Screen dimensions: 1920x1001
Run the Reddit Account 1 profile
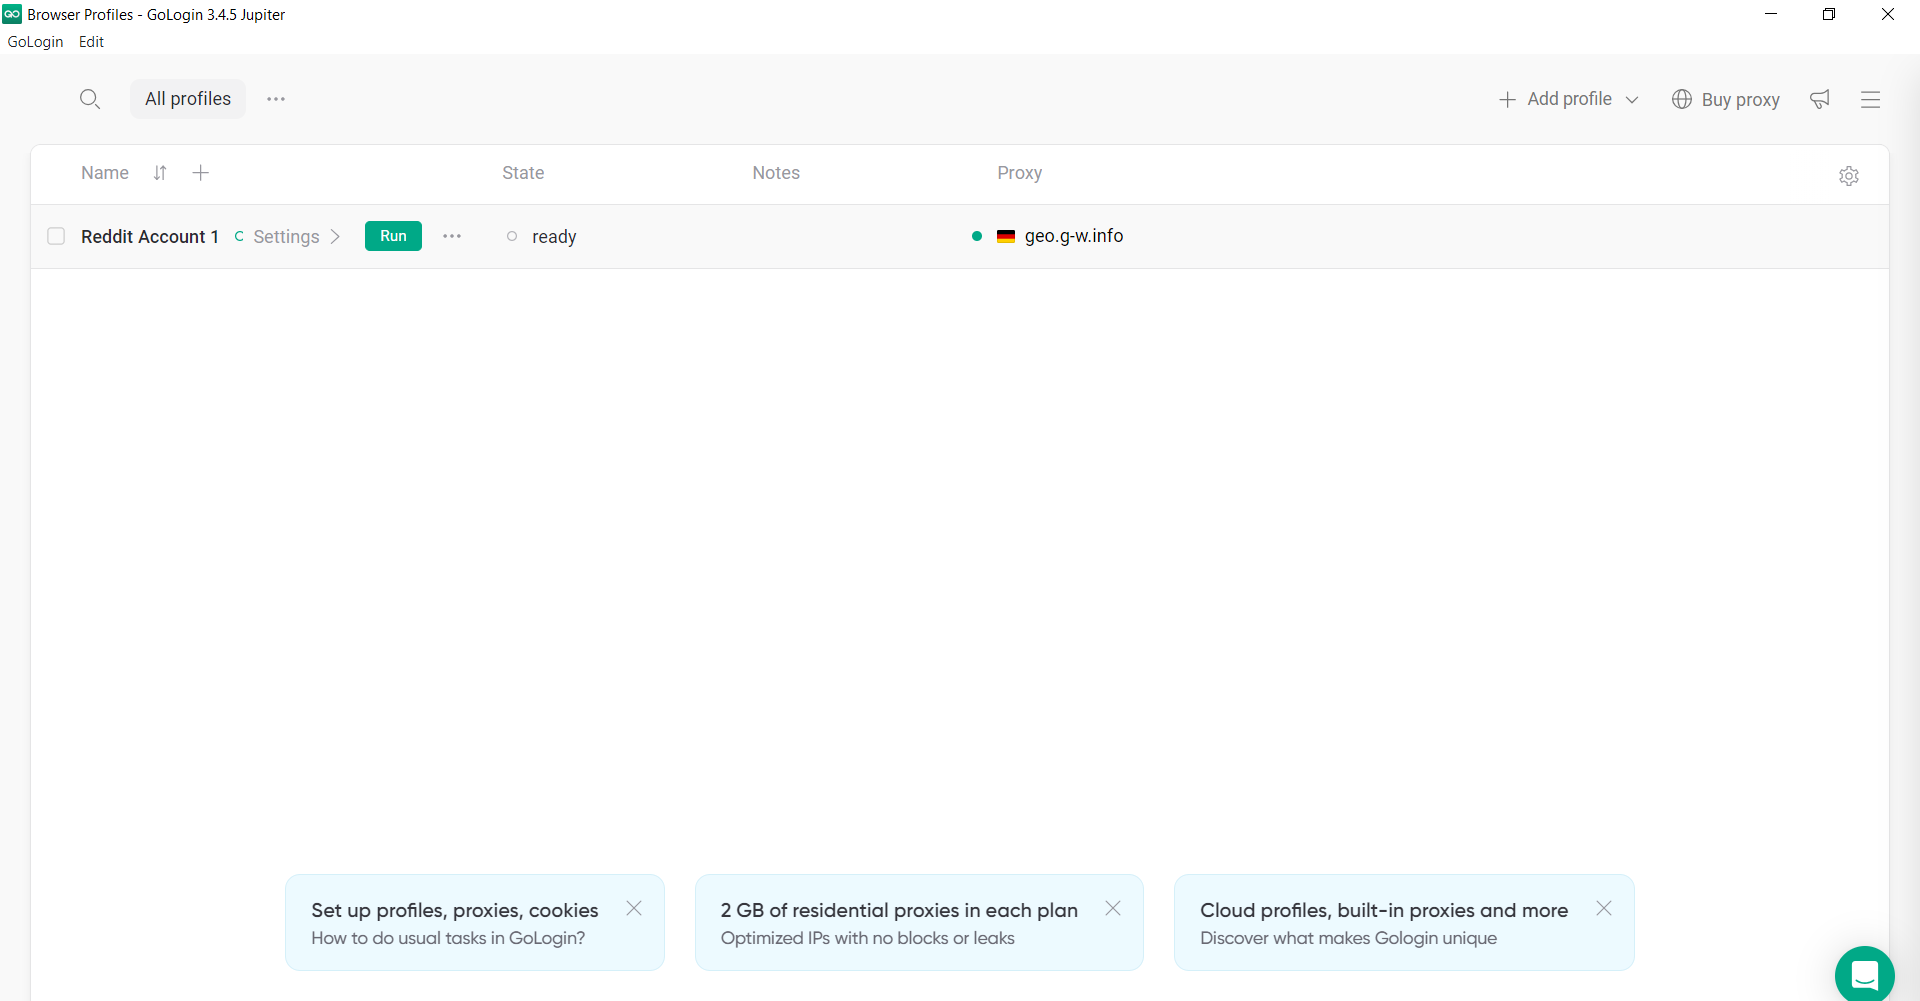(393, 236)
